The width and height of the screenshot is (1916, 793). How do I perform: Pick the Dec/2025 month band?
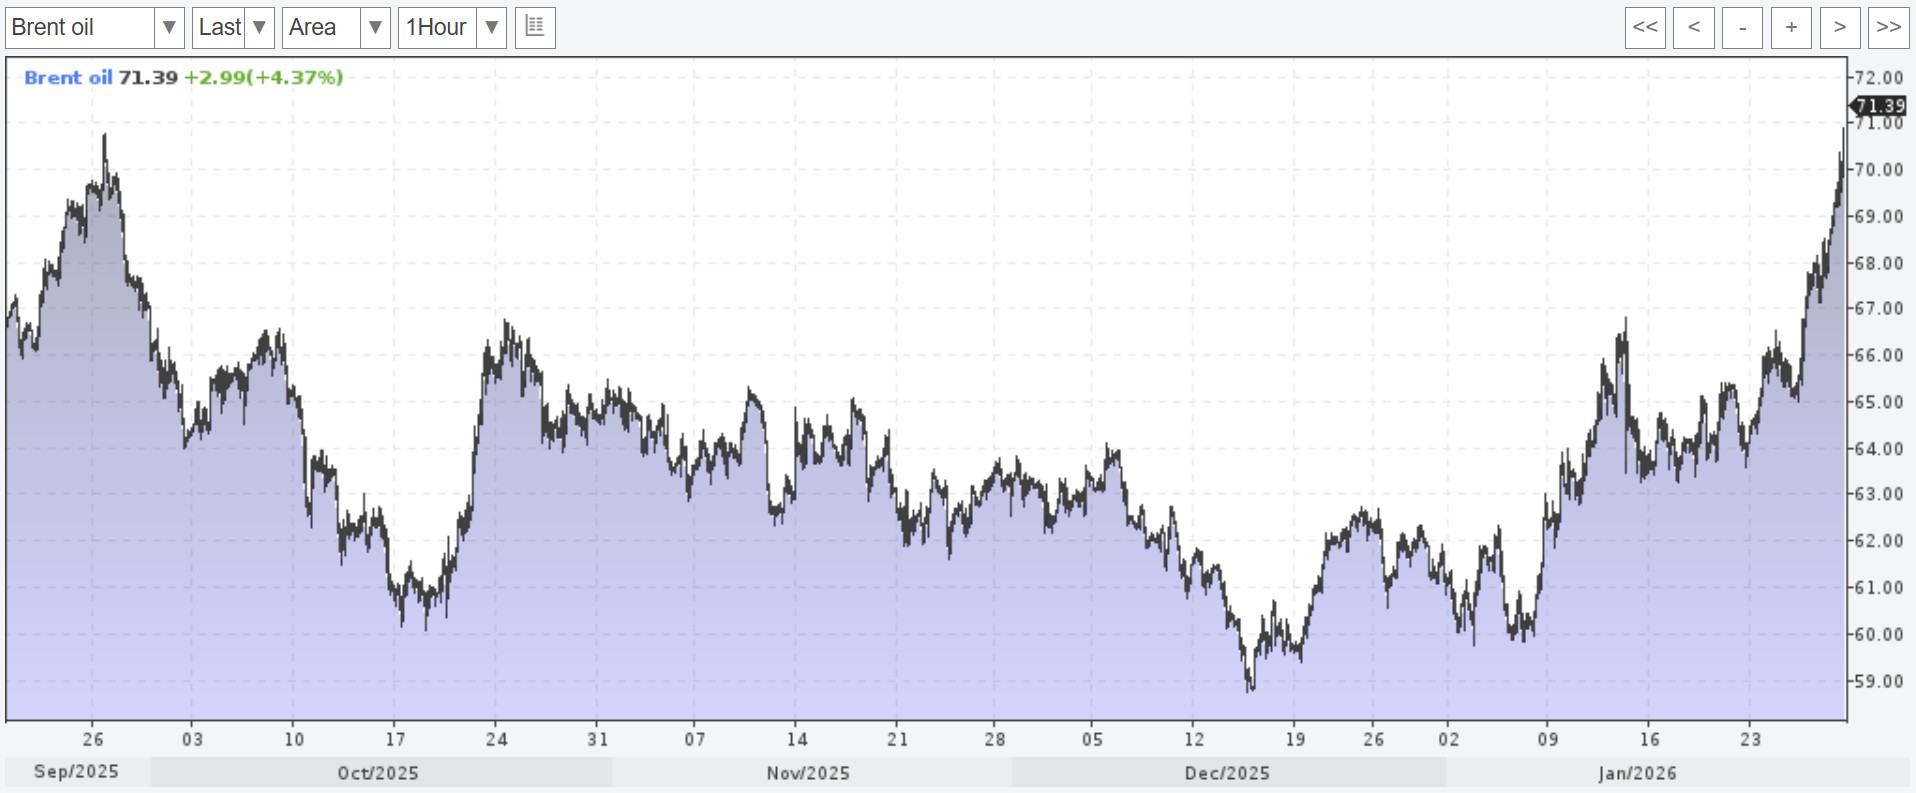tap(1227, 772)
